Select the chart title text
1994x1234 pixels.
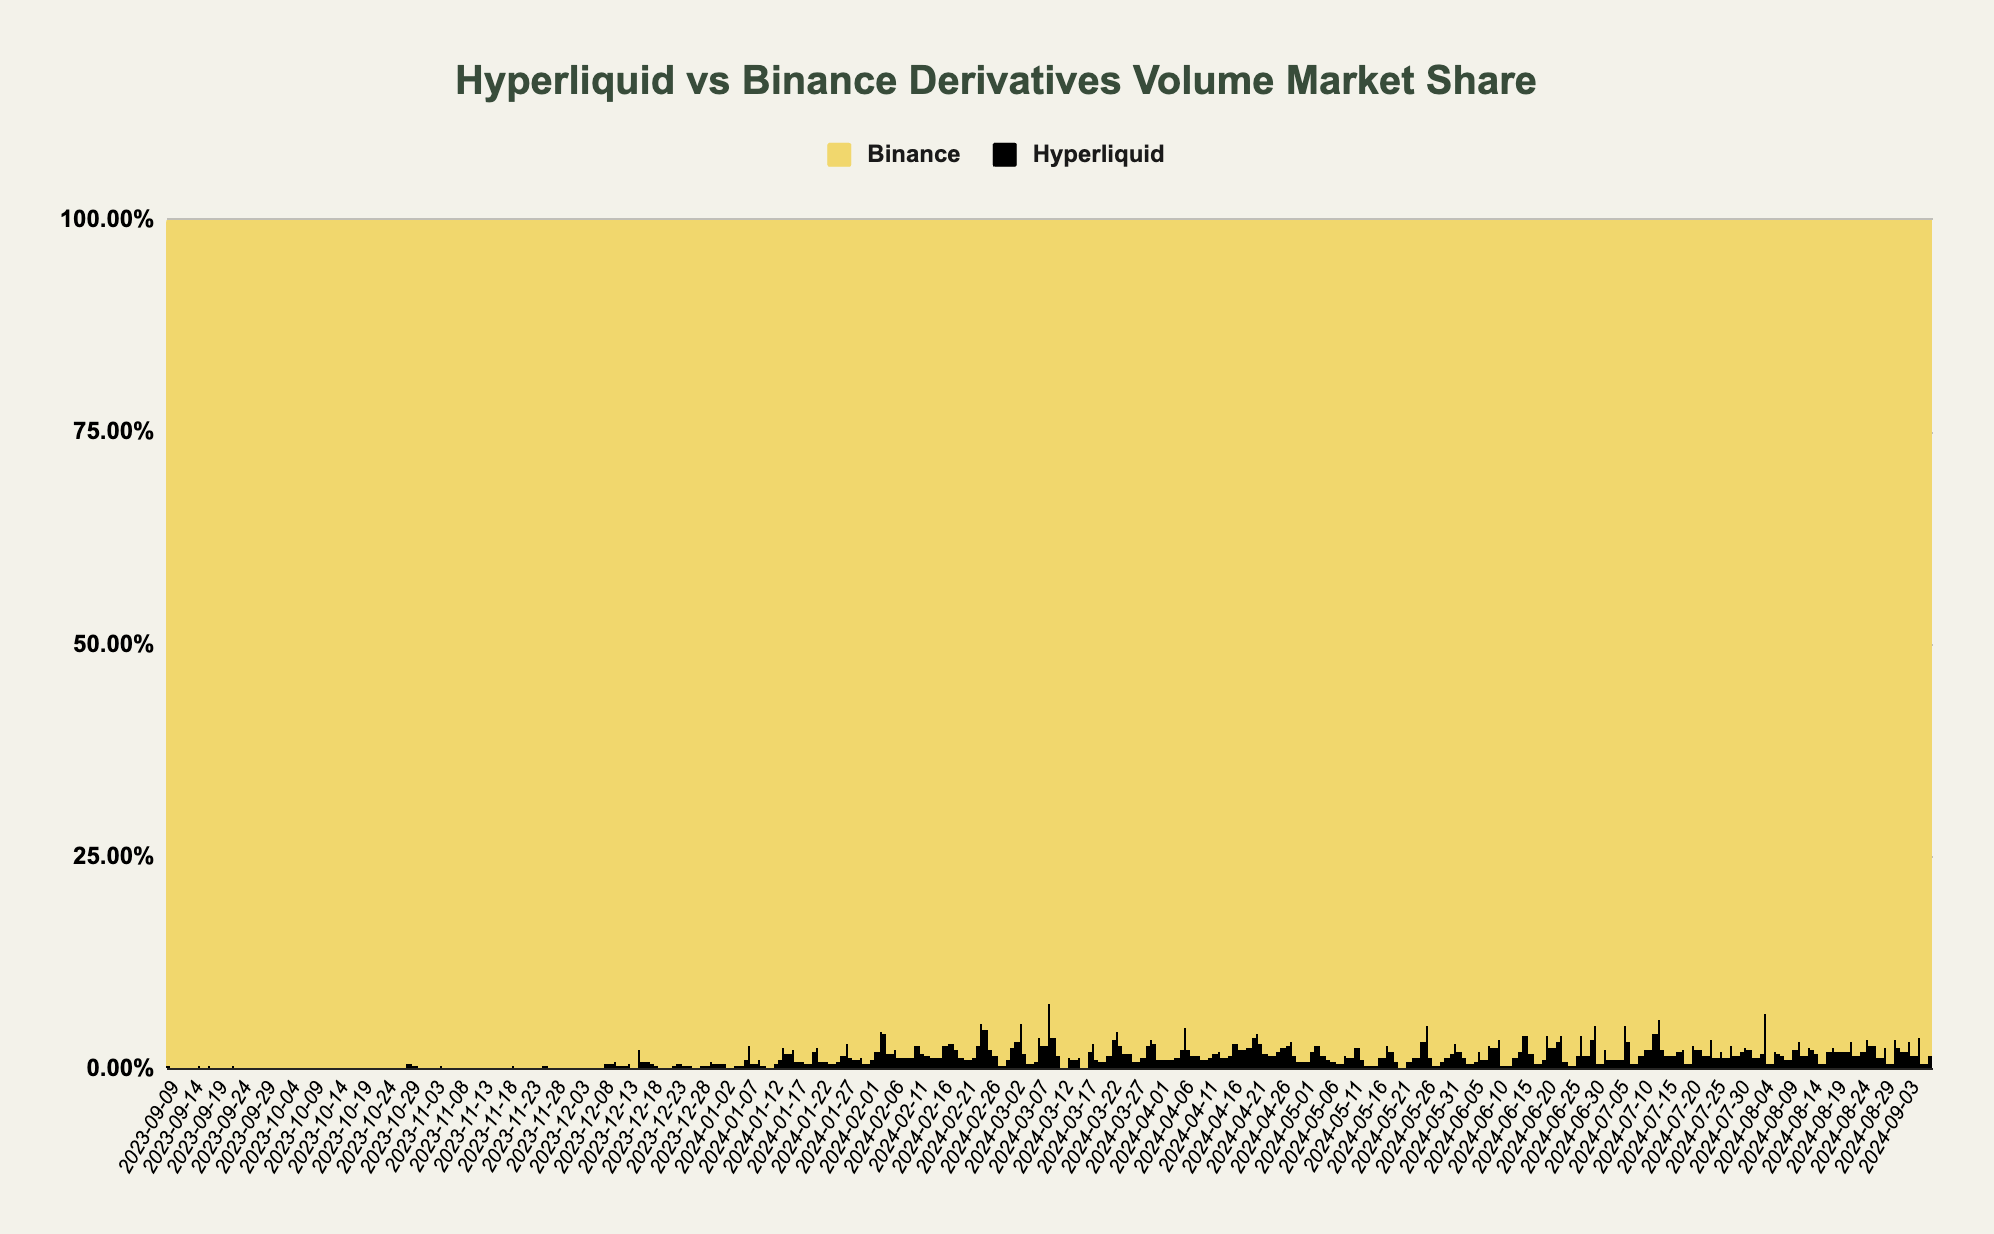tap(997, 85)
